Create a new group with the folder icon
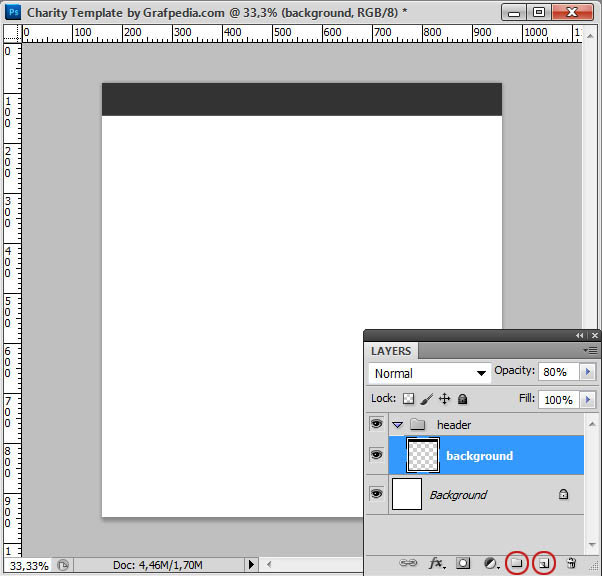 point(517,563)
